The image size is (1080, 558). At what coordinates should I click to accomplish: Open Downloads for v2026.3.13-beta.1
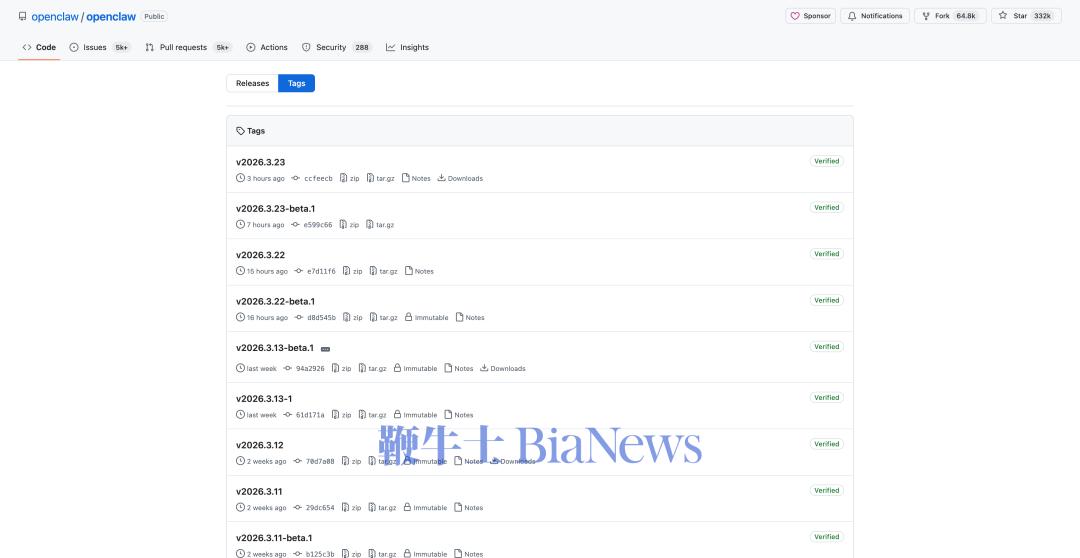(x=503, y=368)
